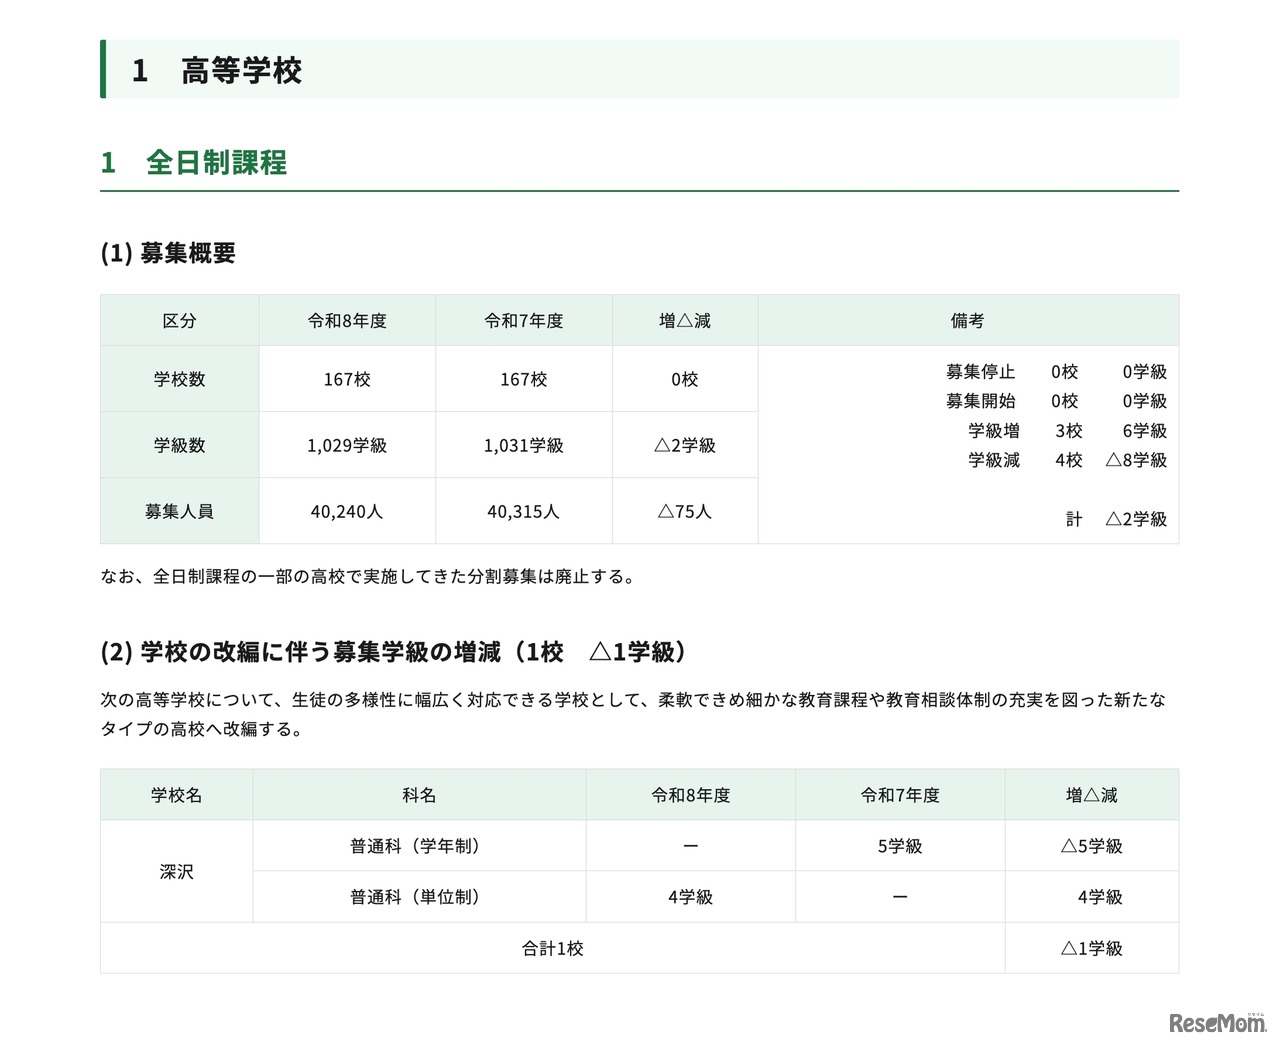Click the 「普通科（学年制）」 cell
The image size is (1280, 1046).
(x=418, y=845)
